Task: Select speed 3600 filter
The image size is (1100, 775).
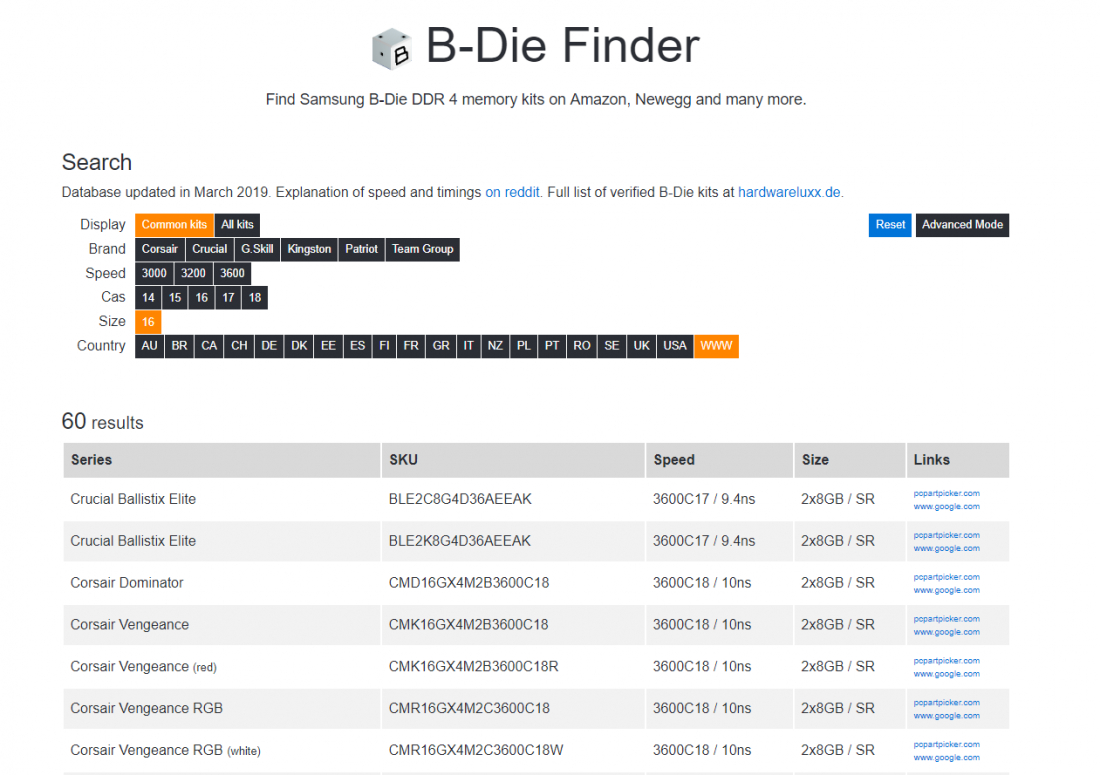Action: point(232,274)
